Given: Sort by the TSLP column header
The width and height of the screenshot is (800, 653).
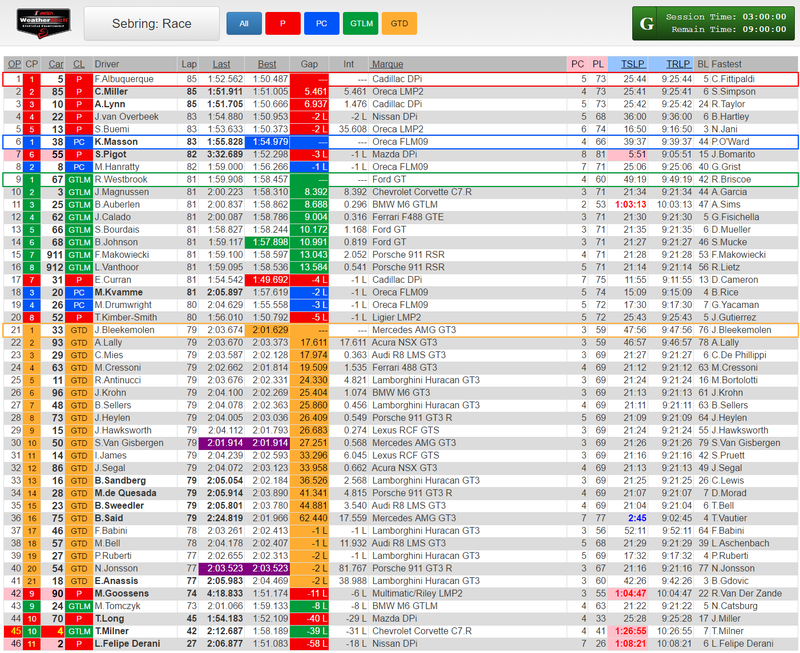Looking at the screenshot, I should (x=633, y=64).
